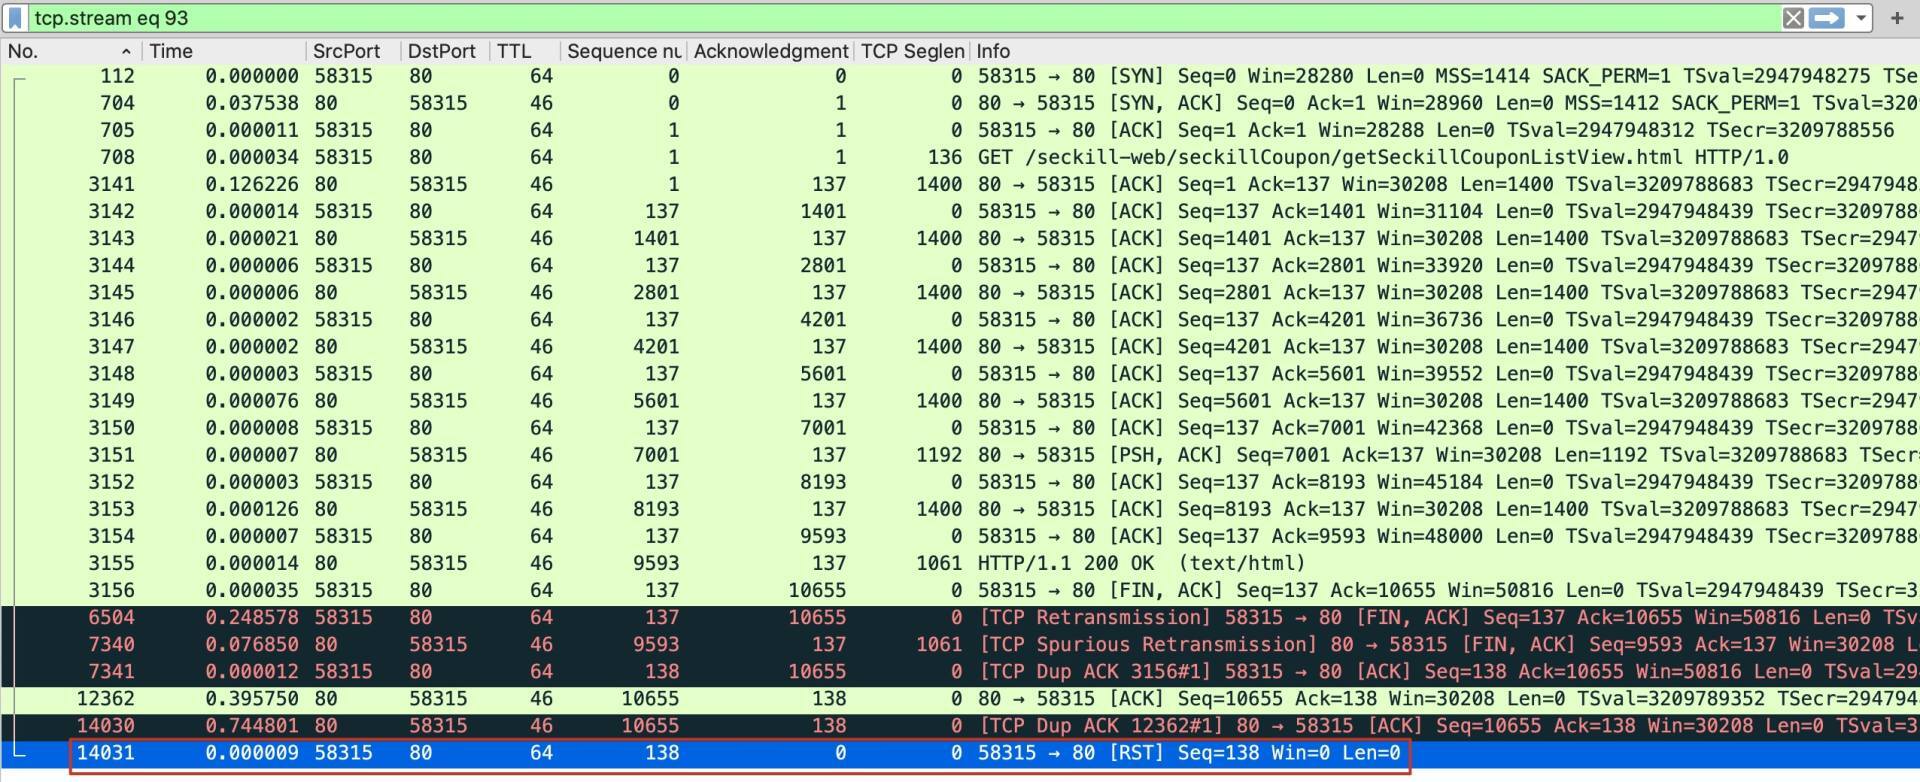Click the TCP Seglen column header
The image size is (1920, 782).
click(x=912, y=51)
